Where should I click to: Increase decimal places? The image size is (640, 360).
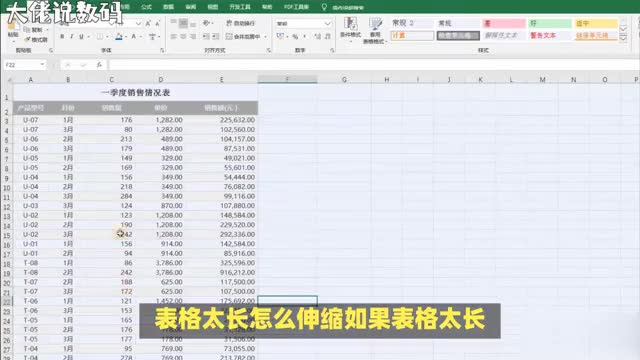coord(318,37)
